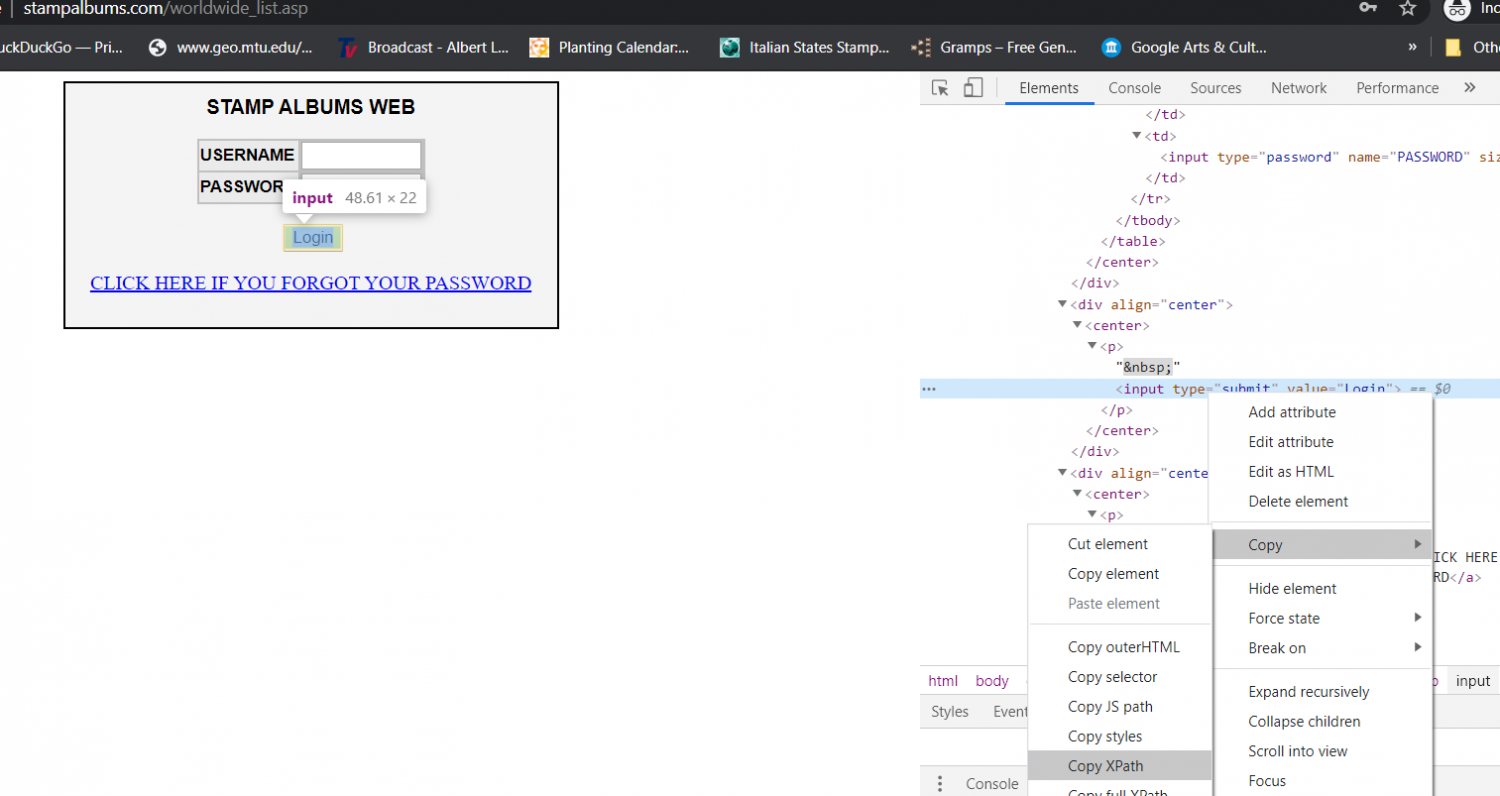The height and width of the screenshot is (796, 1500).
Task: Open the Console drawer three-dot menu
Action: click(x=940, y=784)
